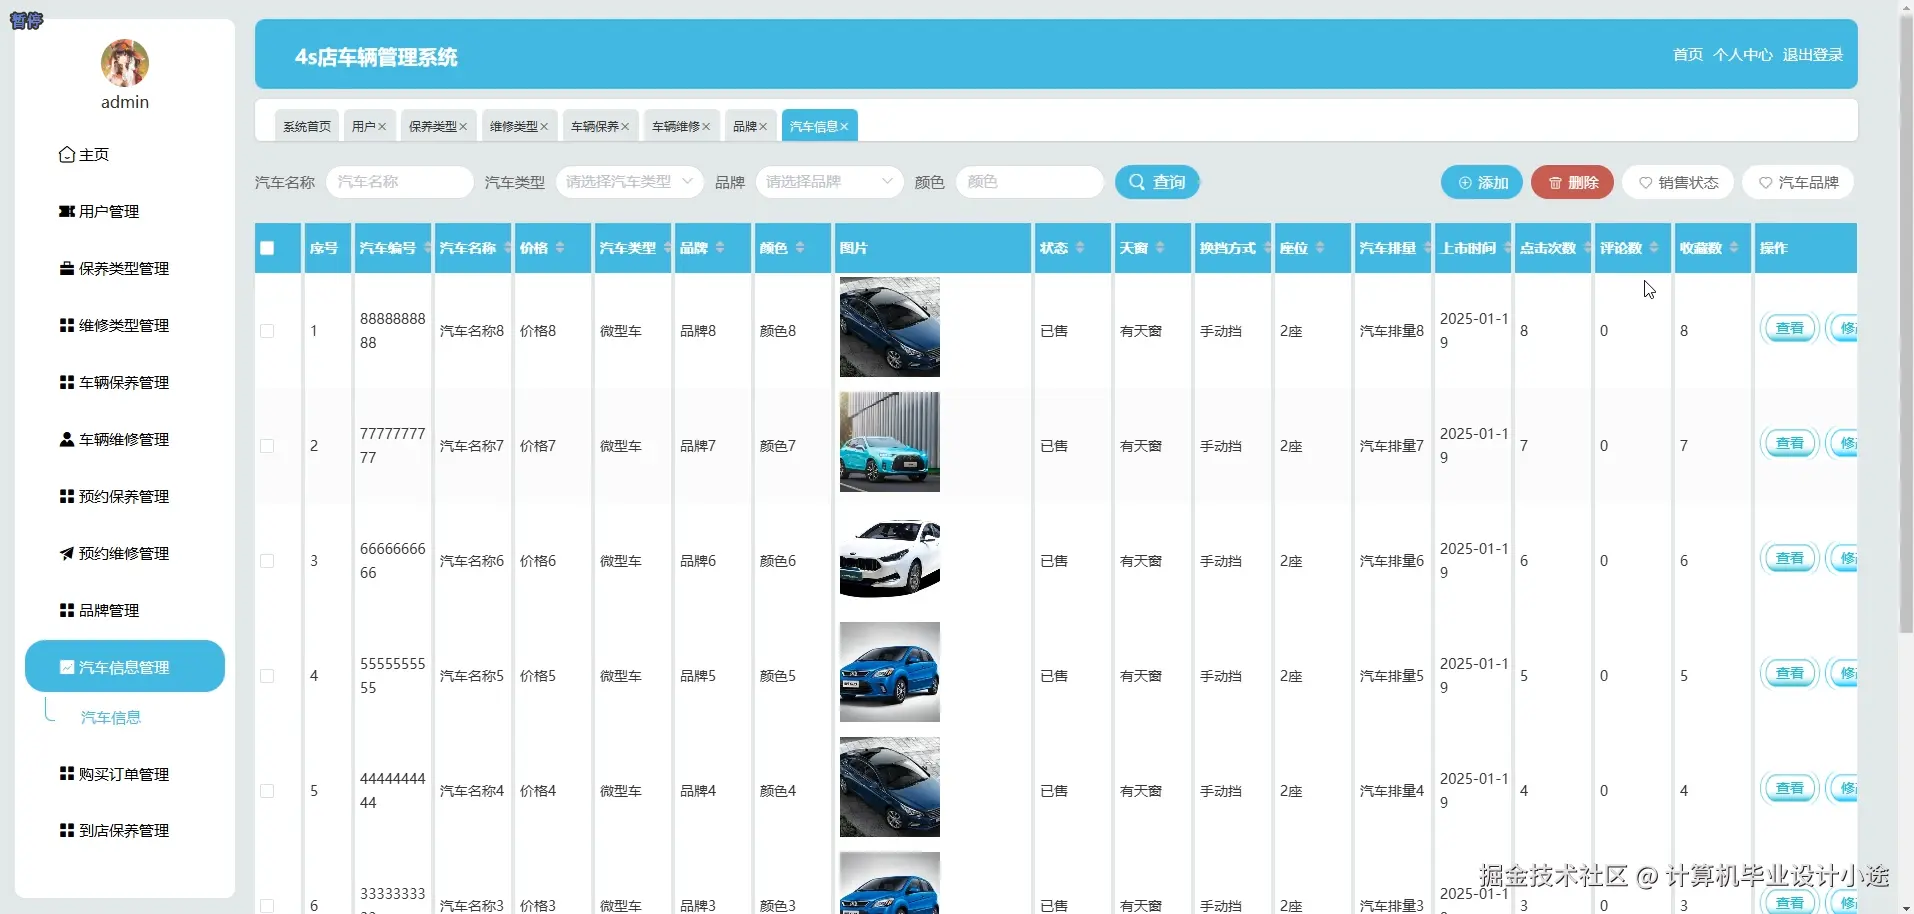Viewport: 1914px width, 914px height.
Task: Open the car image thumbnail for 汽车名称7
Action: (890, 442)
